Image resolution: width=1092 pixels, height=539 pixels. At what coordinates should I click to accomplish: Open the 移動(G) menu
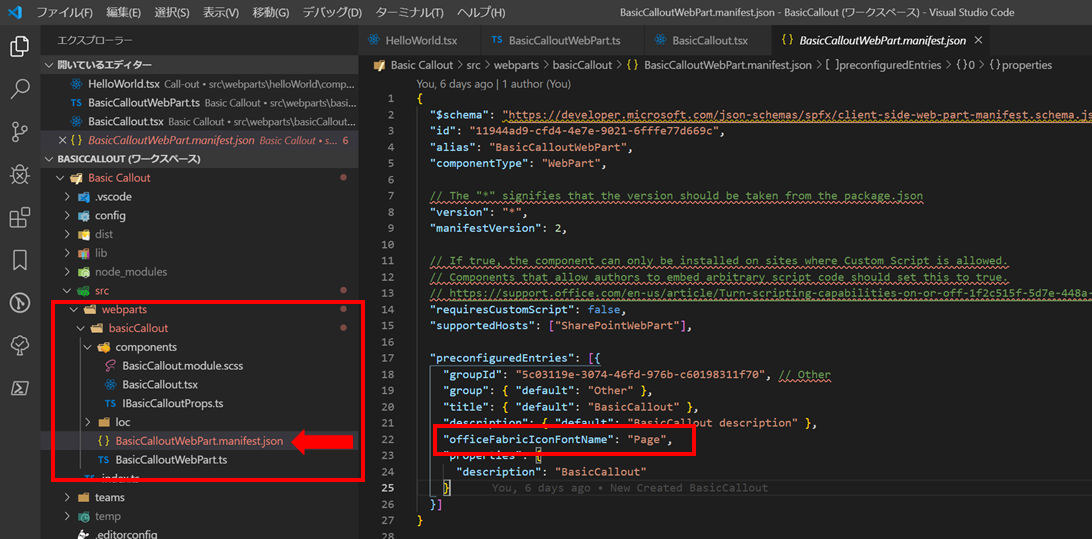coord(270,13)
